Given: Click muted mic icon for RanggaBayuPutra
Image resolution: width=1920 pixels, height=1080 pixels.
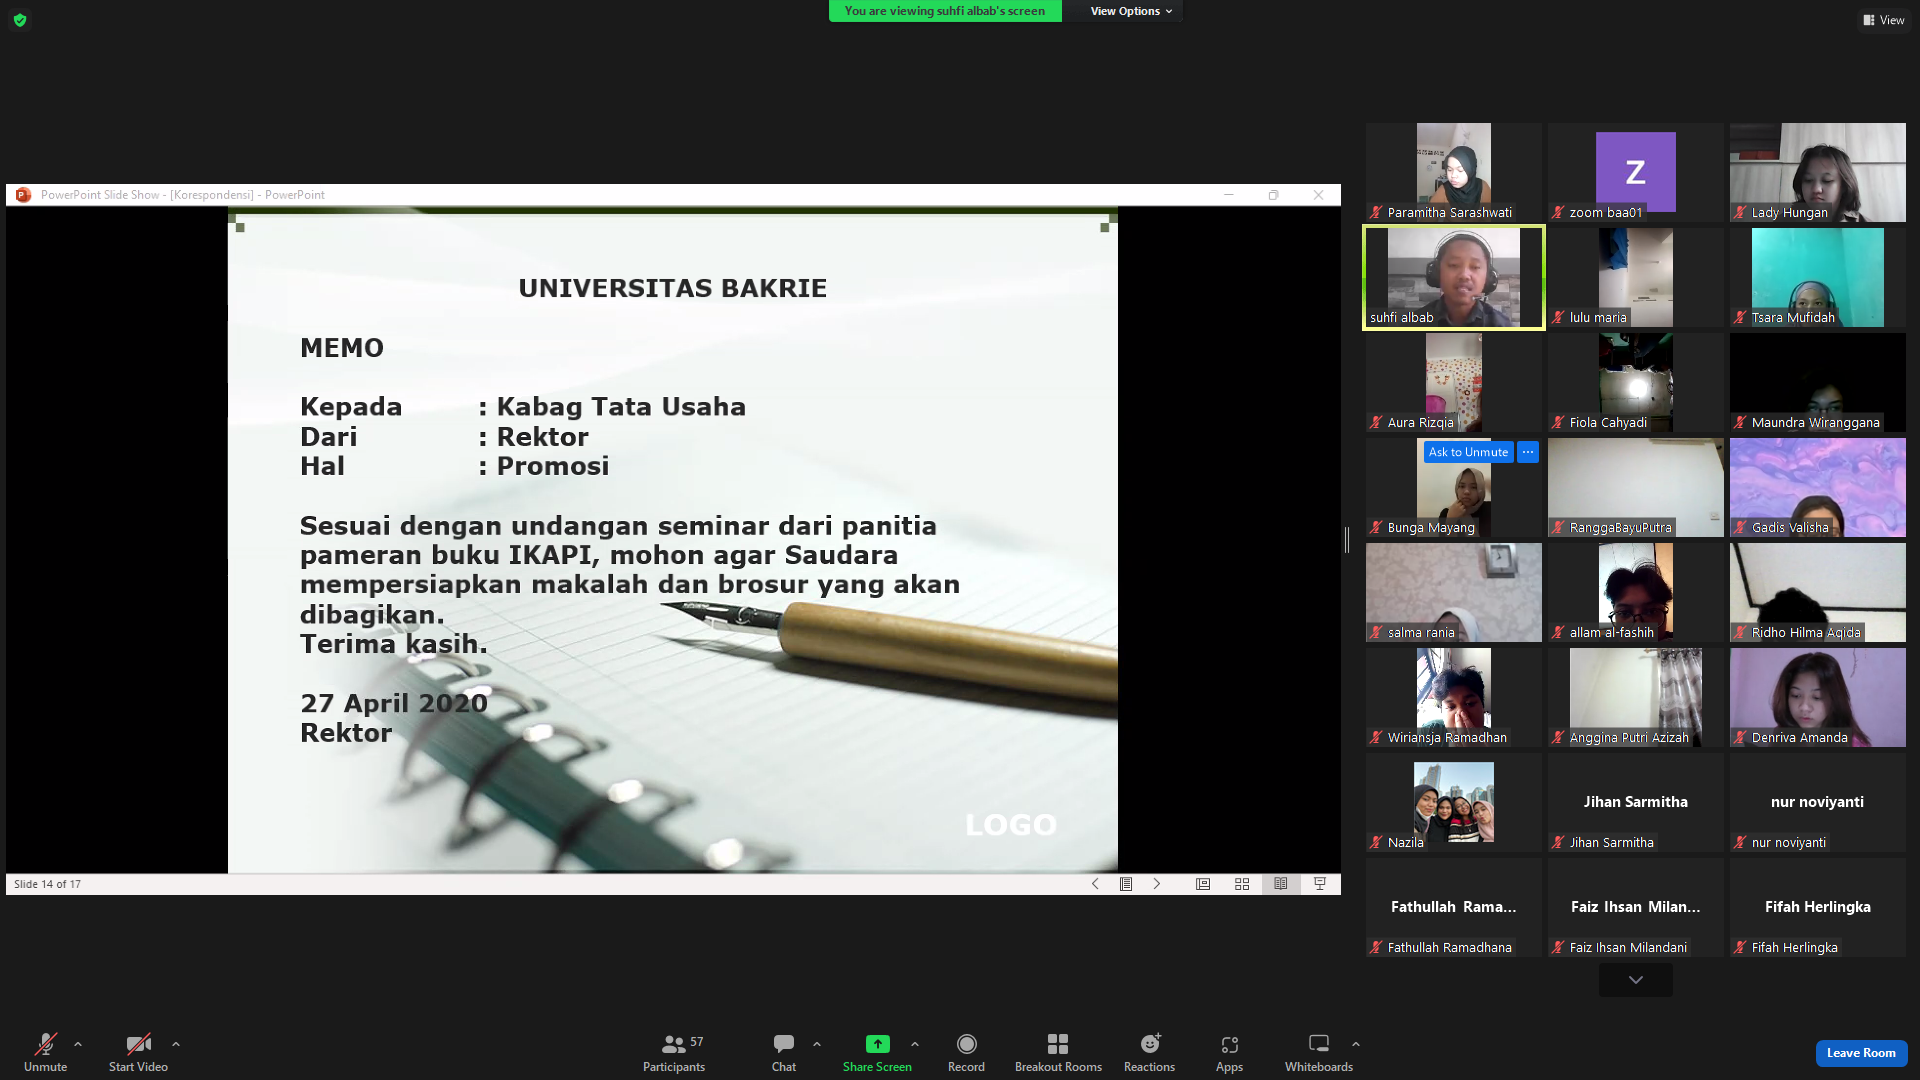Looking at the screenshot, I should point(1559,527).
